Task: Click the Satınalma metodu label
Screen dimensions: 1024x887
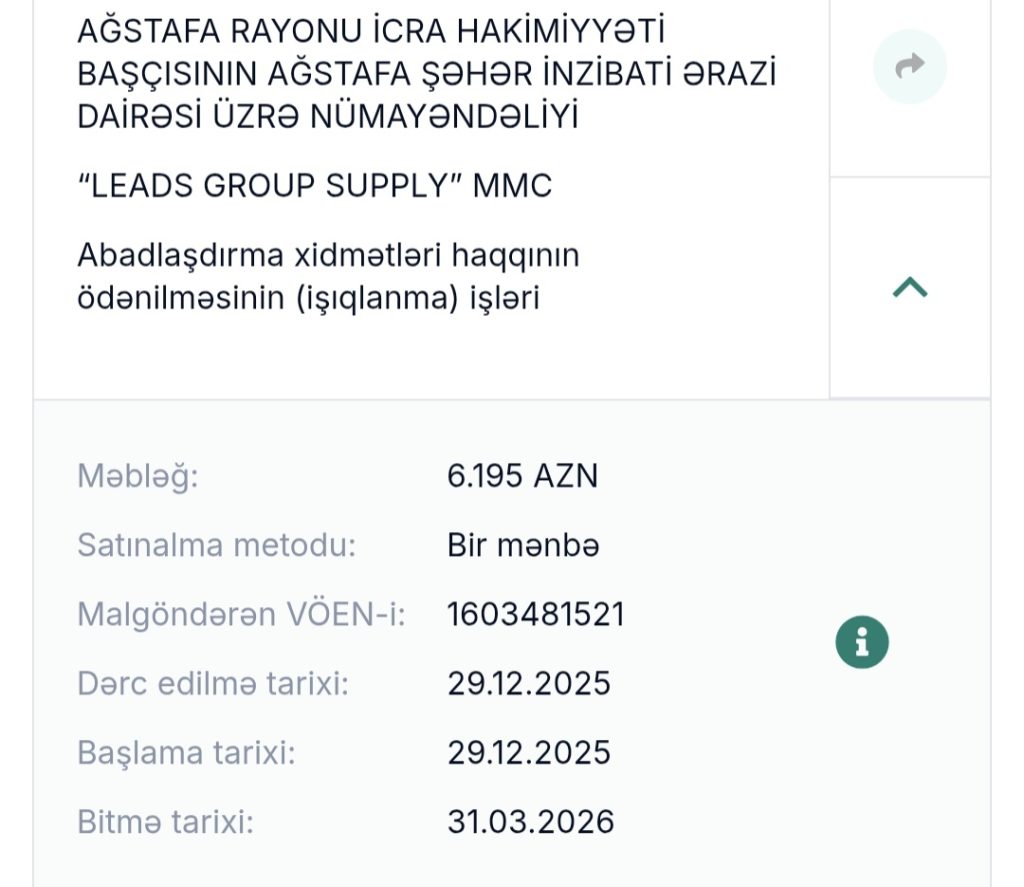Action: coord(216,546)
